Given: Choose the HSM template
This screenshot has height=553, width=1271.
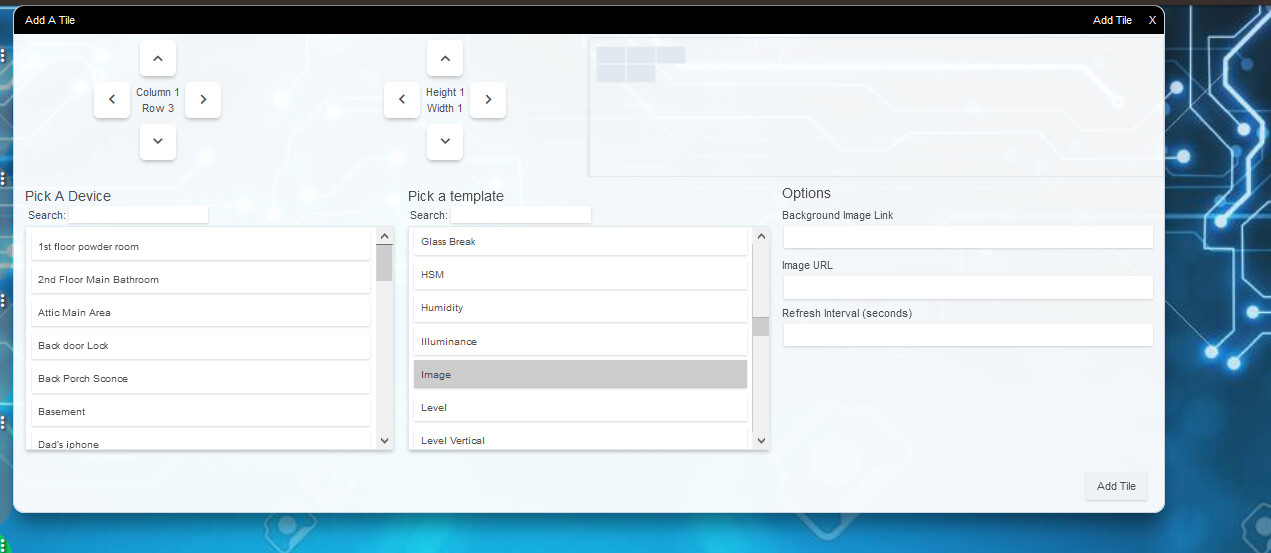Looking at the screenshot, I should 580,274.
